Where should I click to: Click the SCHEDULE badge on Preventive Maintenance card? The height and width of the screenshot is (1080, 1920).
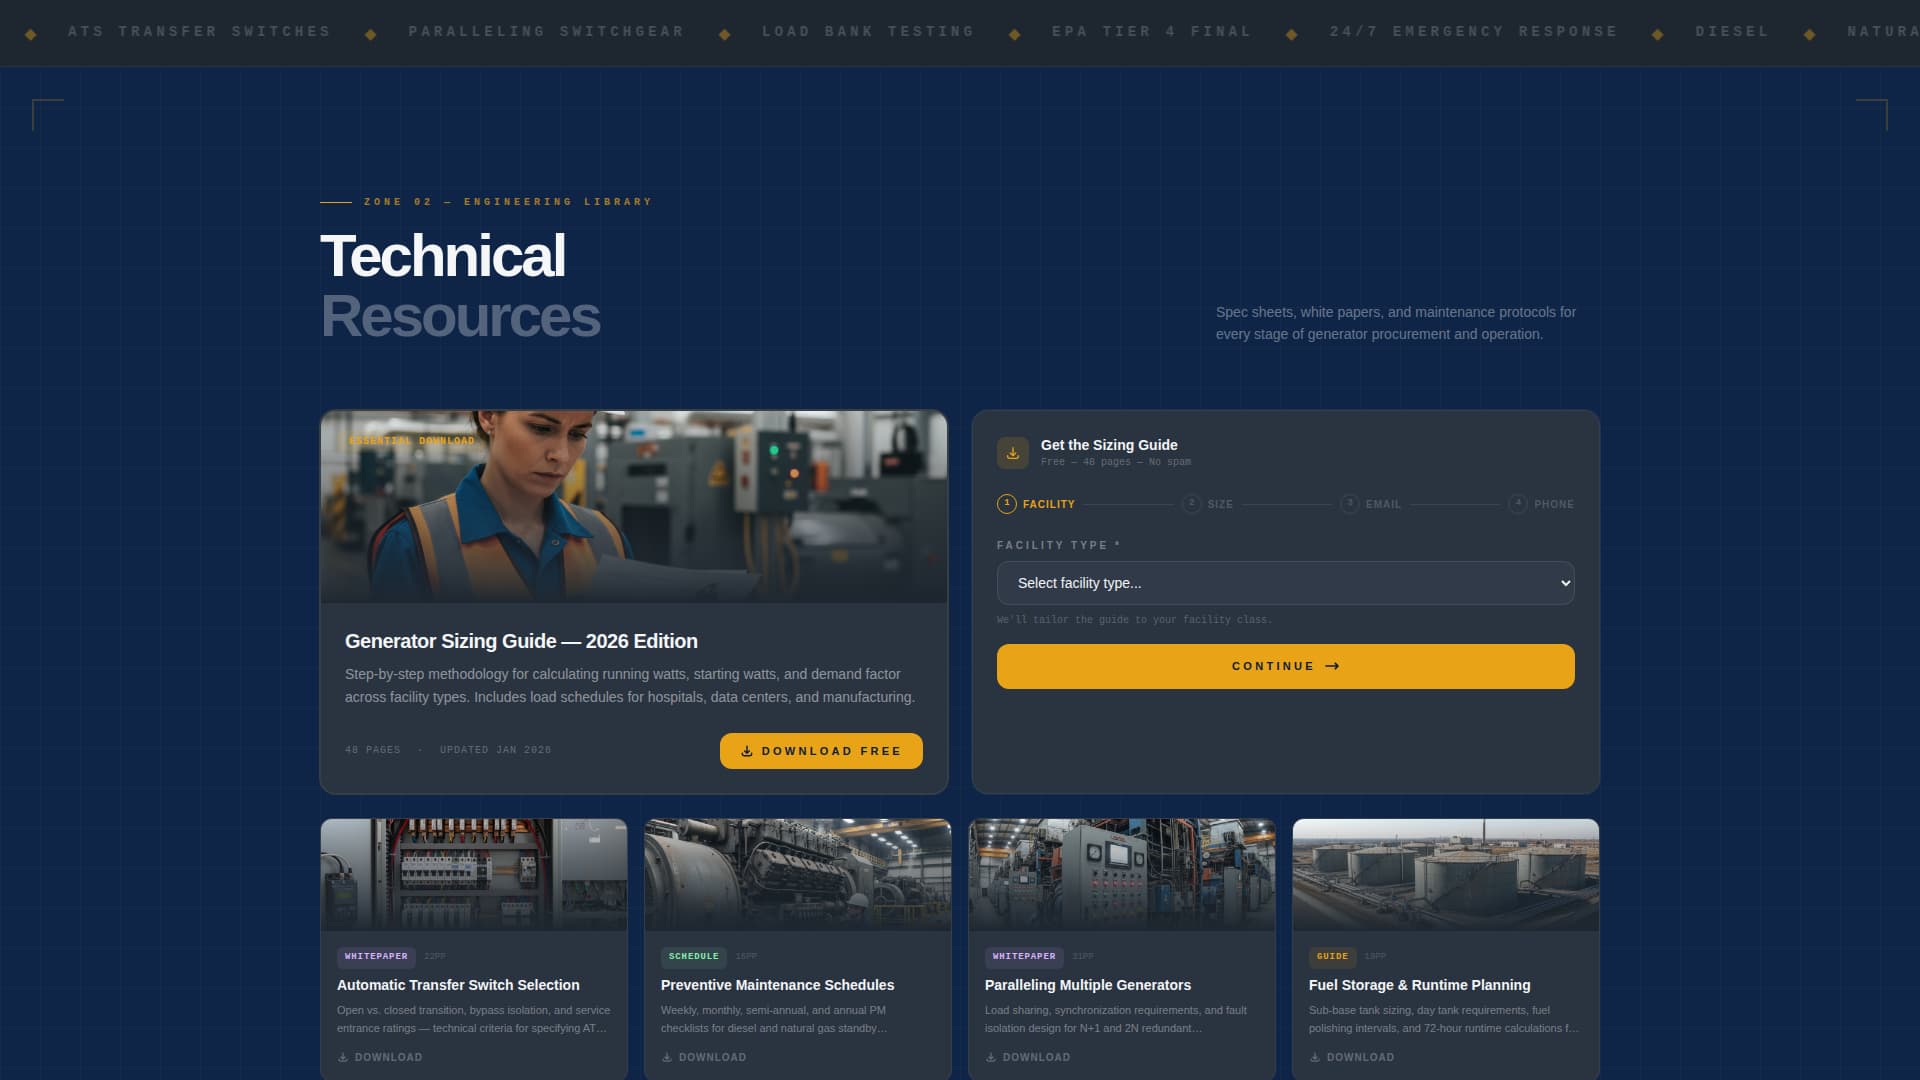coord(693,956)
